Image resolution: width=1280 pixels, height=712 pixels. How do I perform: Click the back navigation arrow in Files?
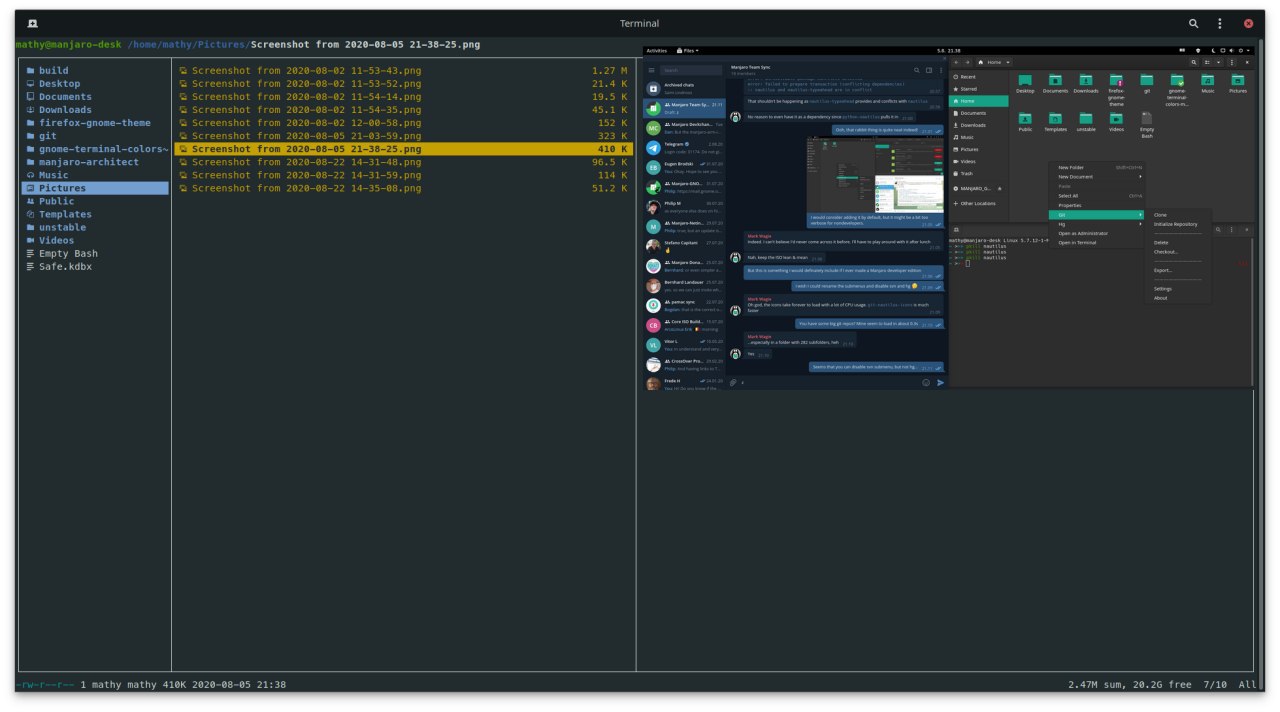[x=957, y=61]
